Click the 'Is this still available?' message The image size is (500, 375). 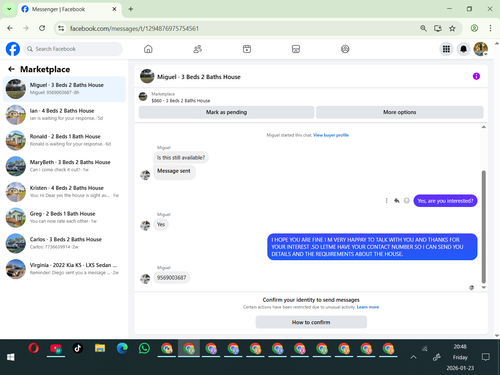181,157
